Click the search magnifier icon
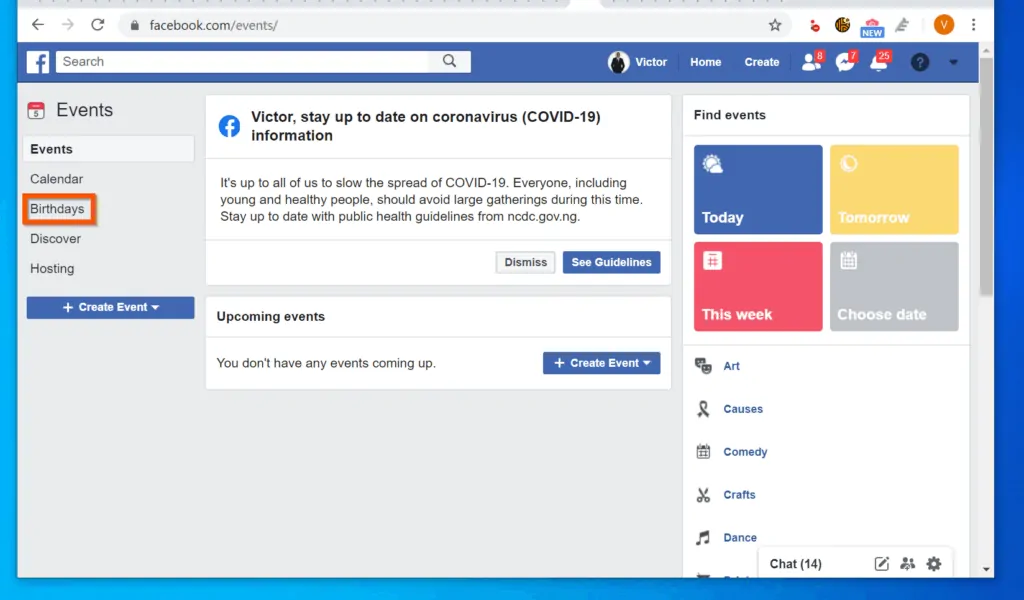Screen dimensions: 1024x600 pos(449,61)
